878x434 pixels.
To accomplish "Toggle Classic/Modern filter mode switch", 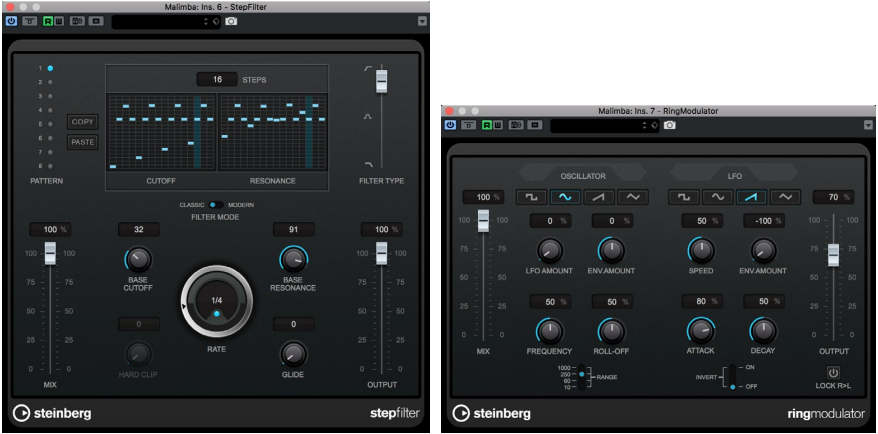I will pos(216,205).
